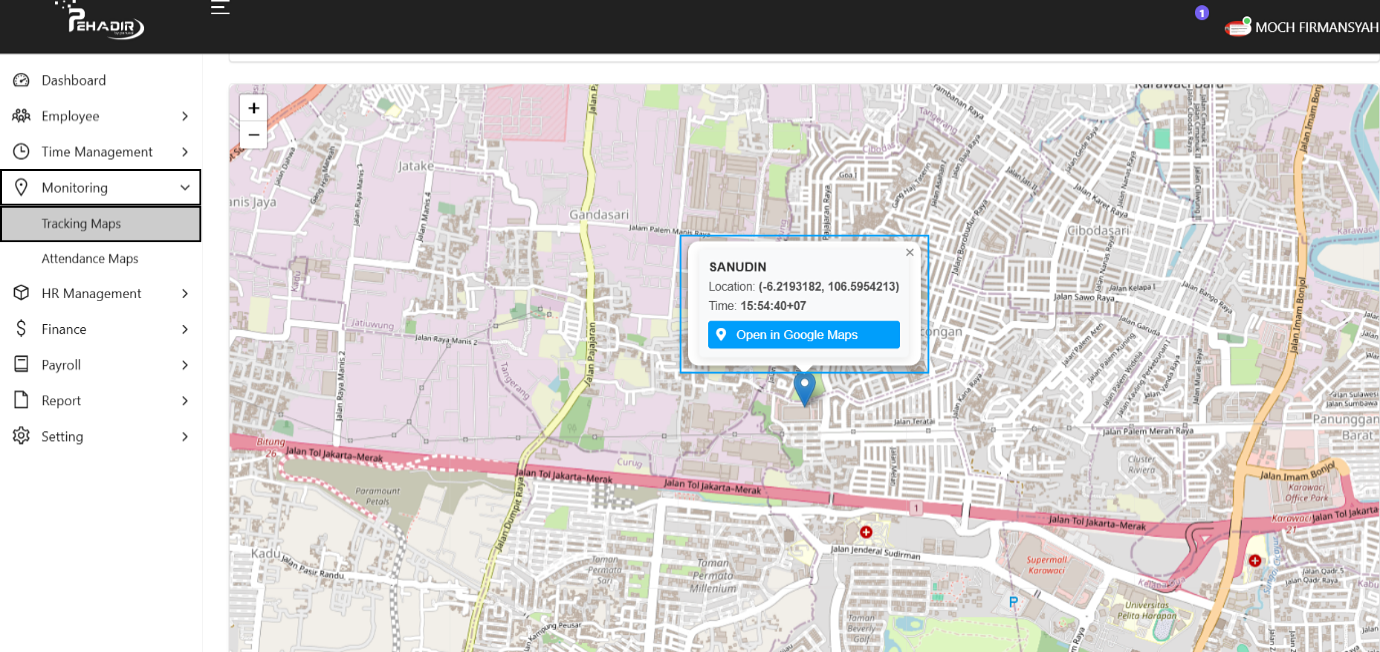Click the Monitoring location pin icon

click(21, 187)
